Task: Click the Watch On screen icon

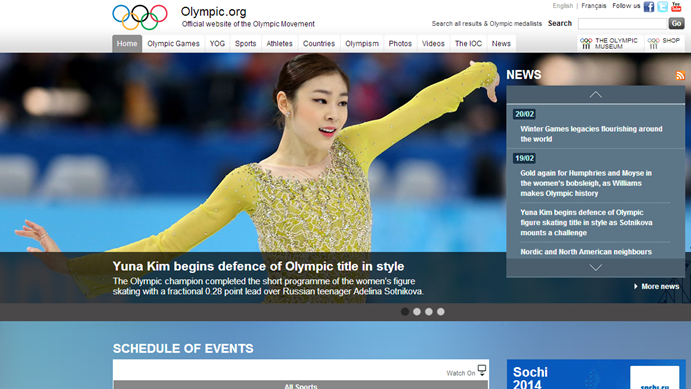Action: (482, 370)
